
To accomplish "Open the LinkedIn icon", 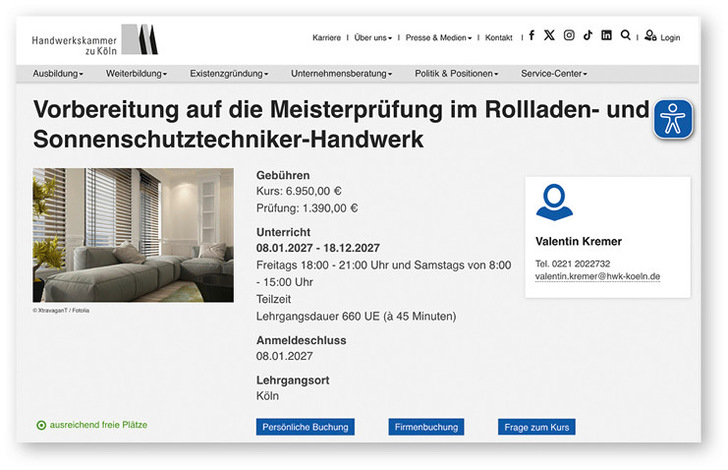I will pyautogui.click(x=606, y=35).
